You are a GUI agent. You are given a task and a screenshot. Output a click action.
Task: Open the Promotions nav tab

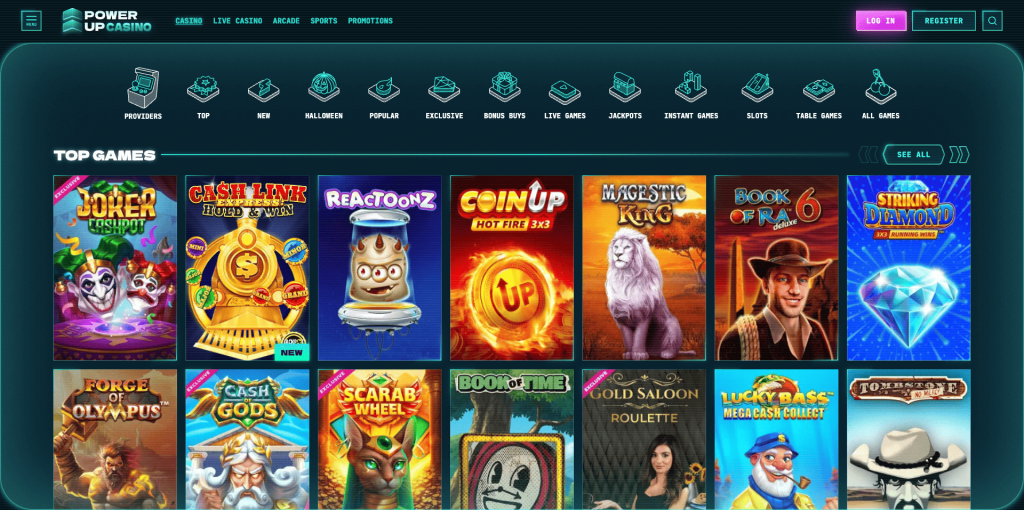(370, 21)
